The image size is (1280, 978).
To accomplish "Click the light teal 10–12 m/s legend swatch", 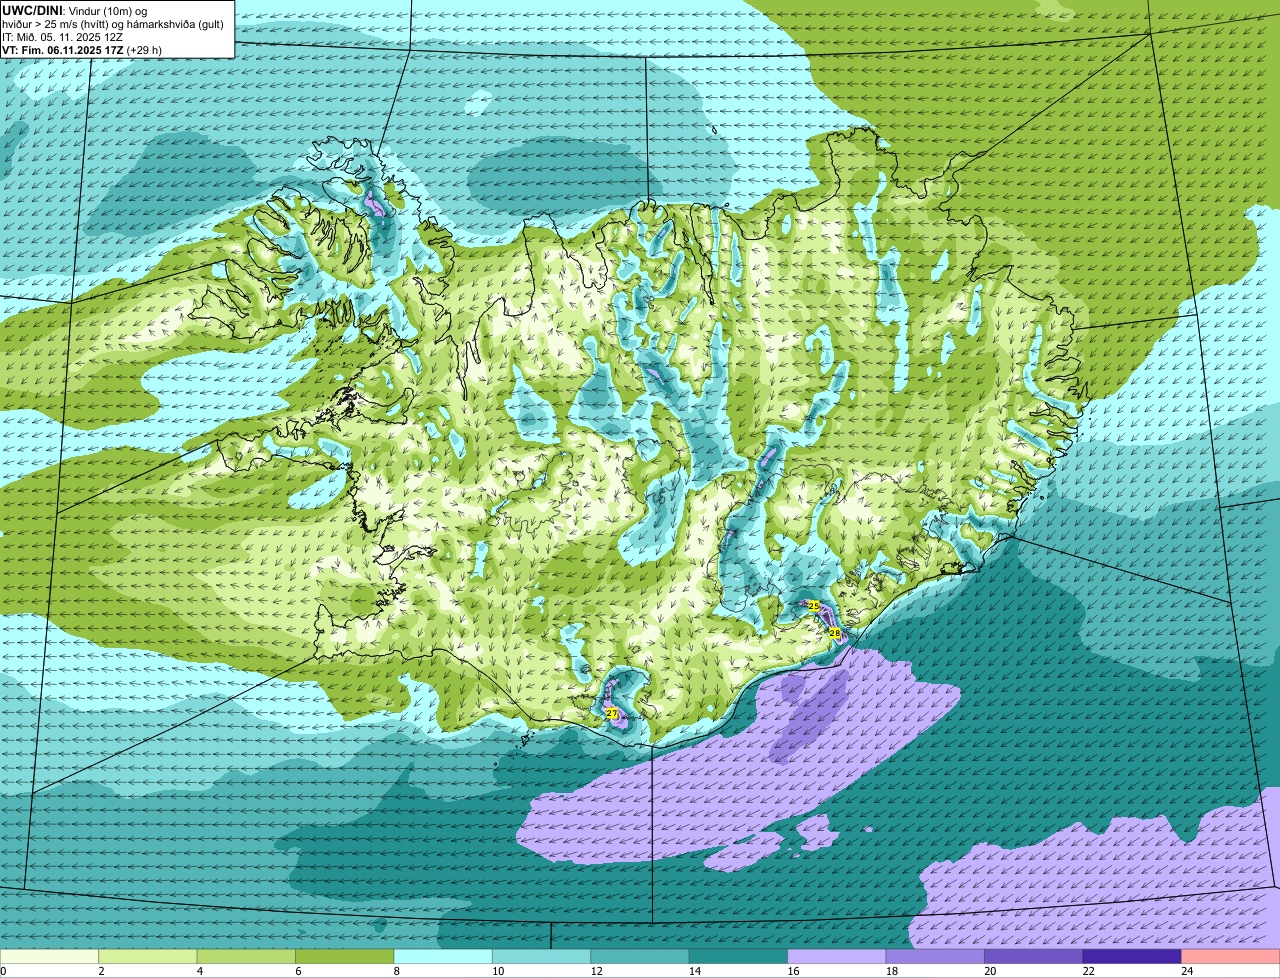I will [x=542, y=957].
